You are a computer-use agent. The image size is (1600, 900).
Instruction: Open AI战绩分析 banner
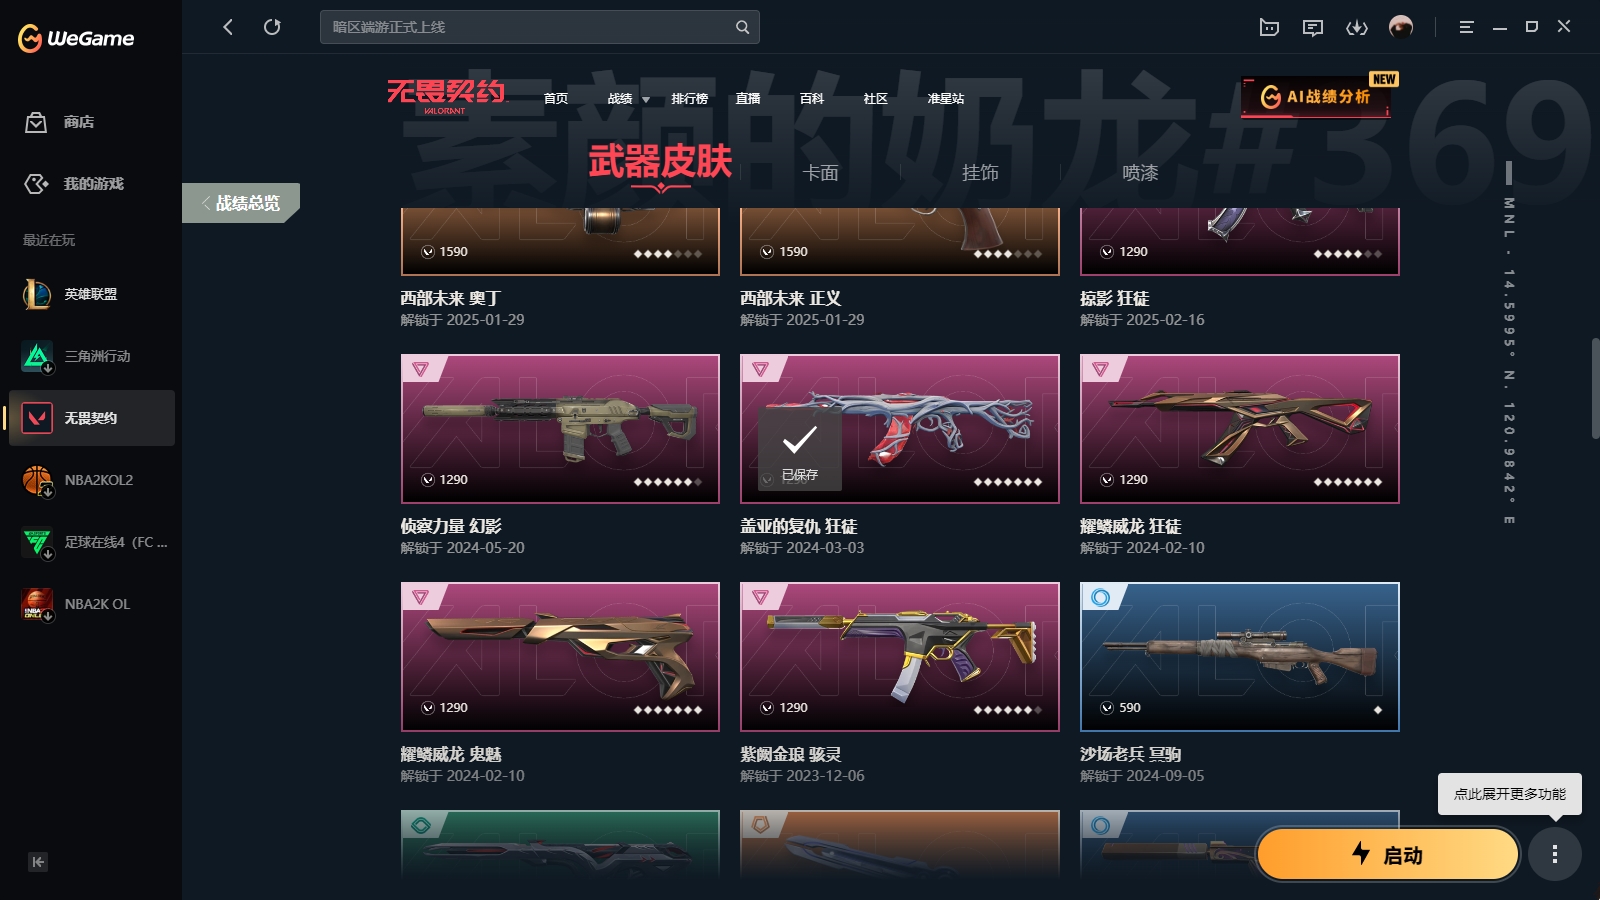tap(1316, 97)
